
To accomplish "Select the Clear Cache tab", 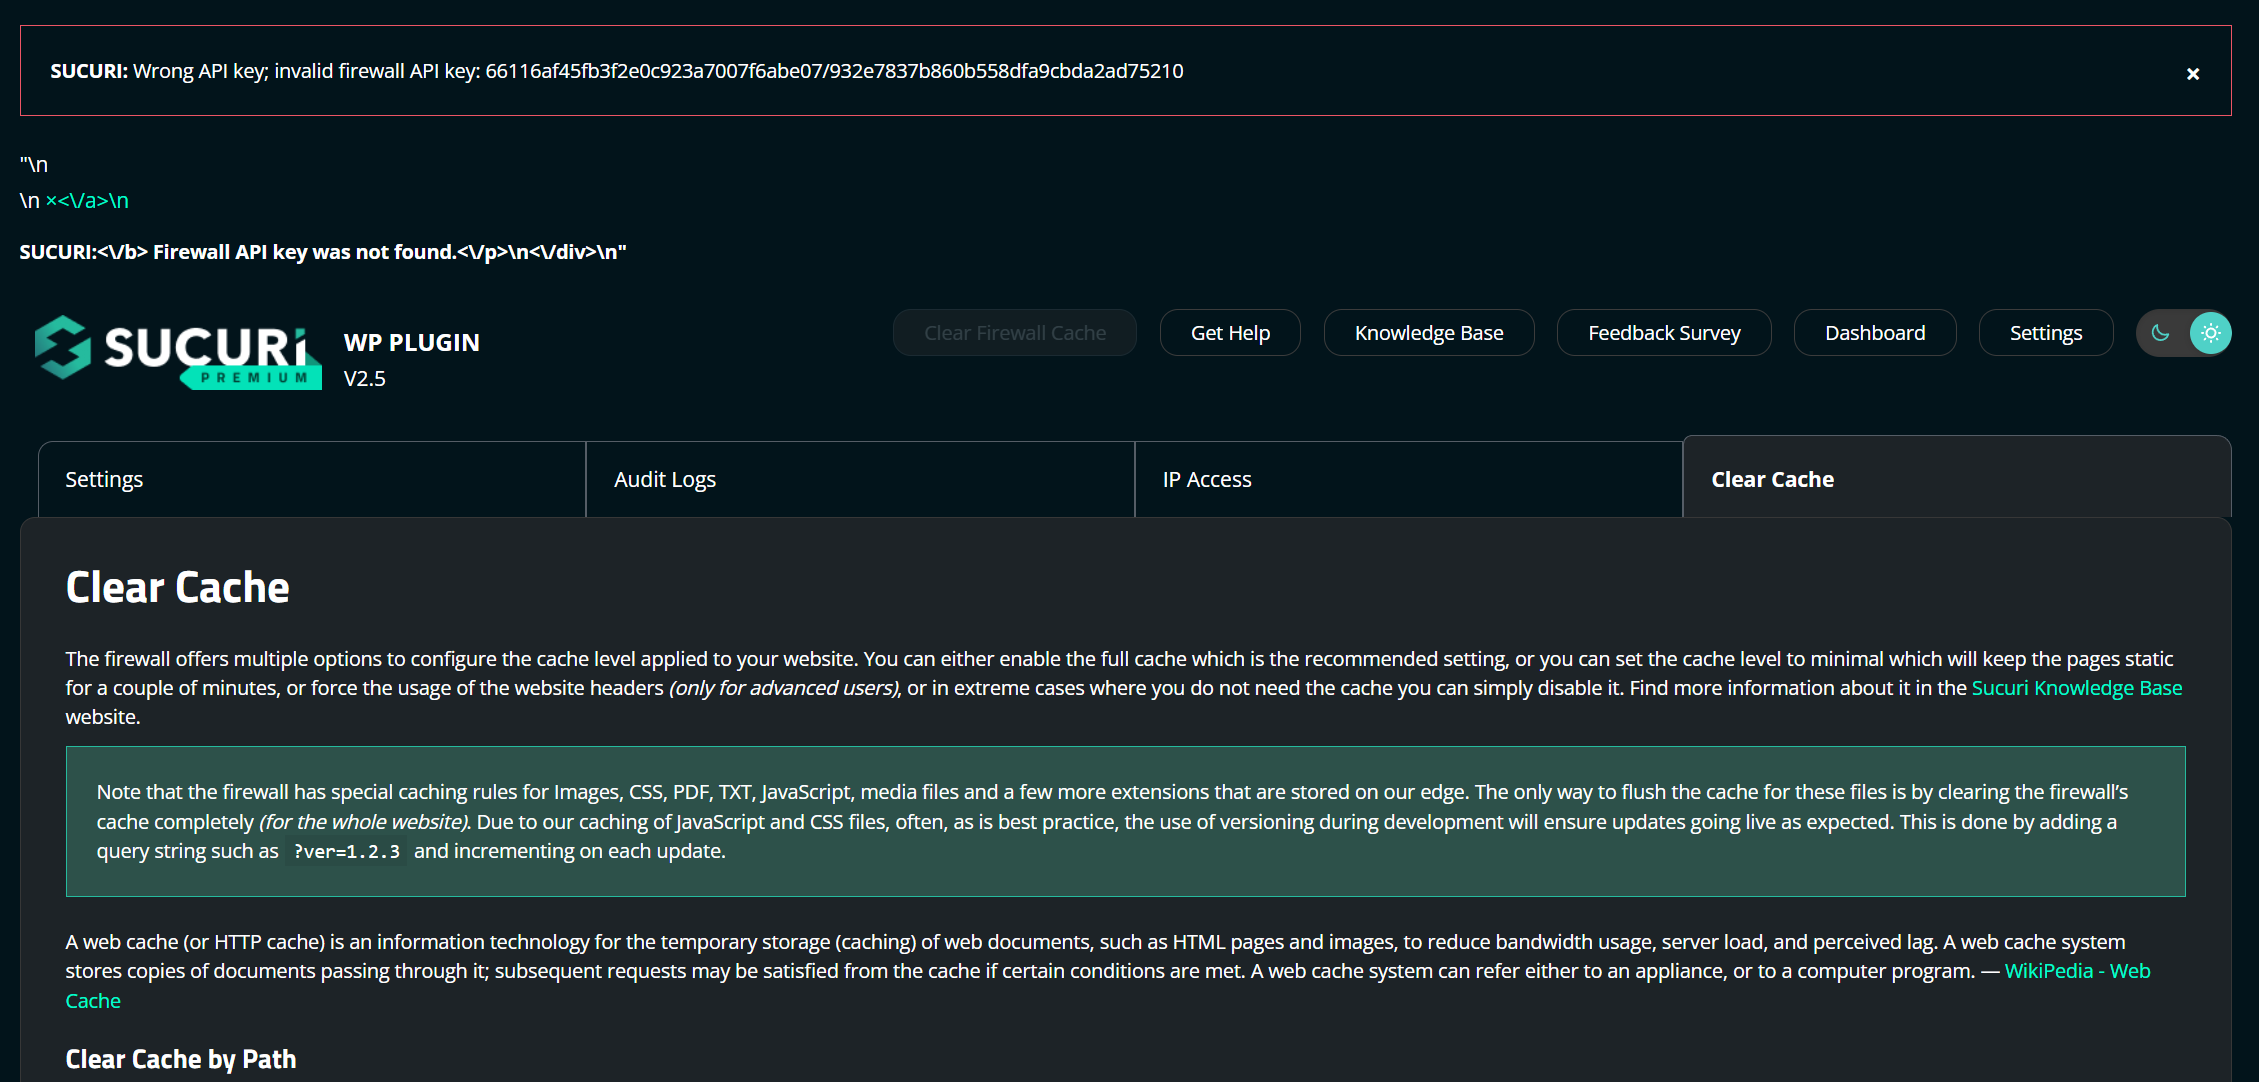I will [x=1772, y=479].
